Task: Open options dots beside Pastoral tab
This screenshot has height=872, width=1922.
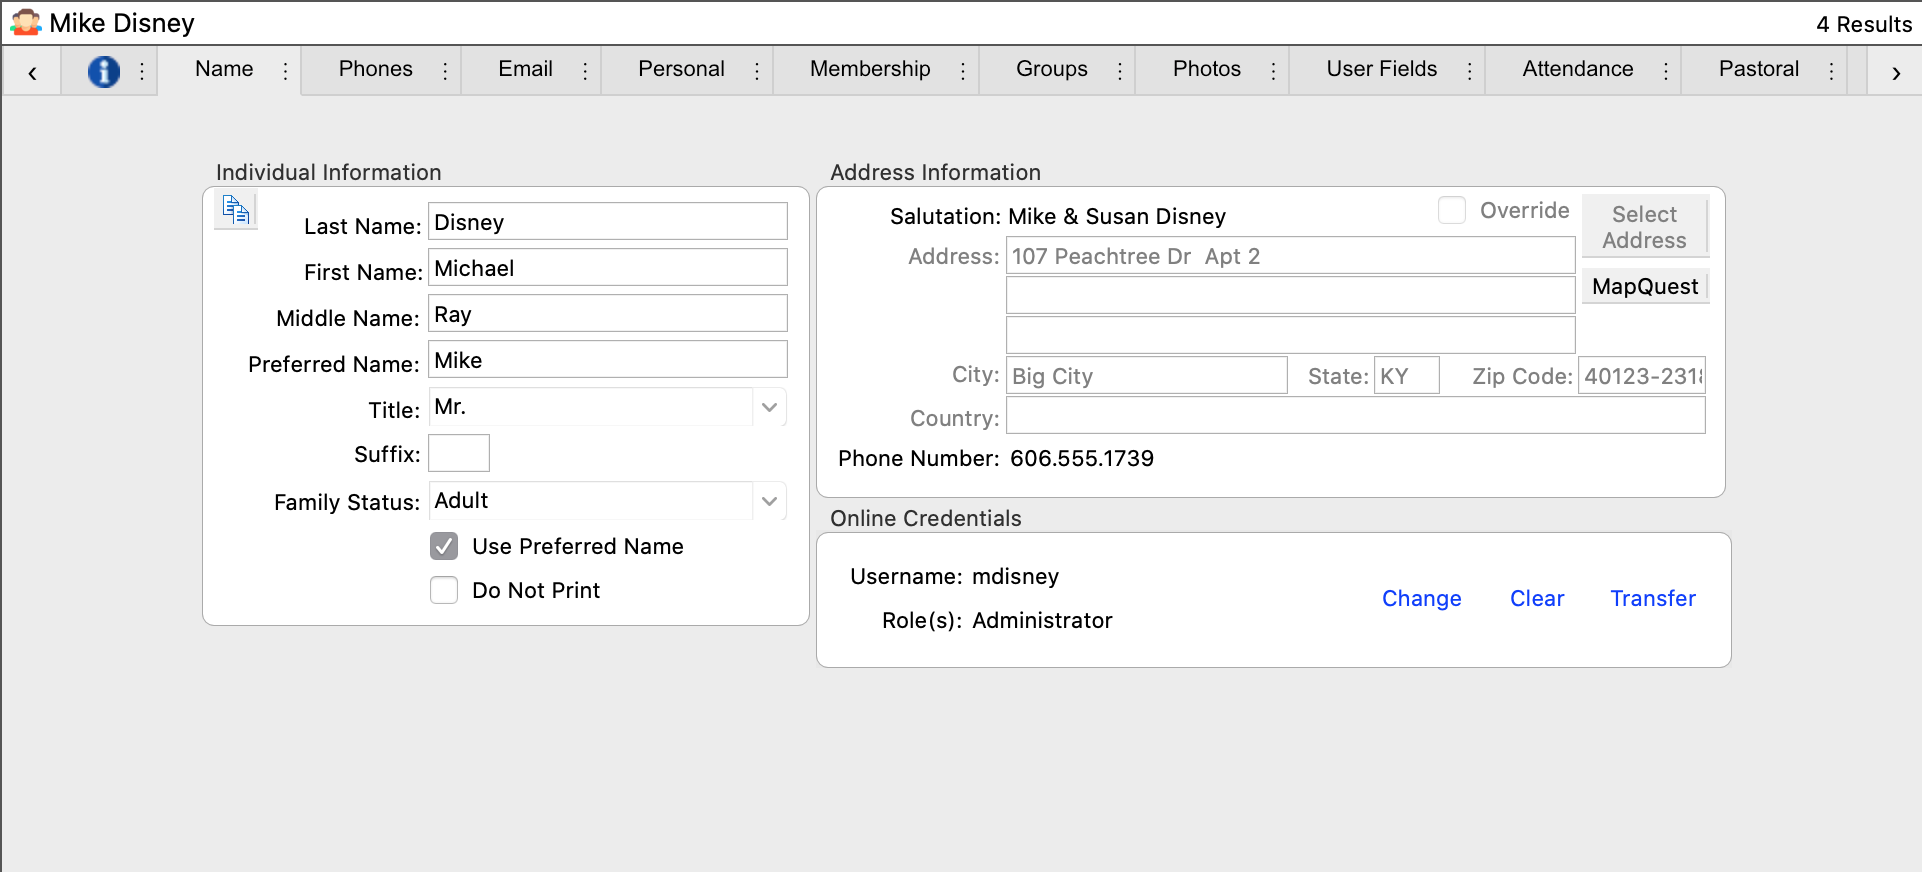Action: (1831, 71)
